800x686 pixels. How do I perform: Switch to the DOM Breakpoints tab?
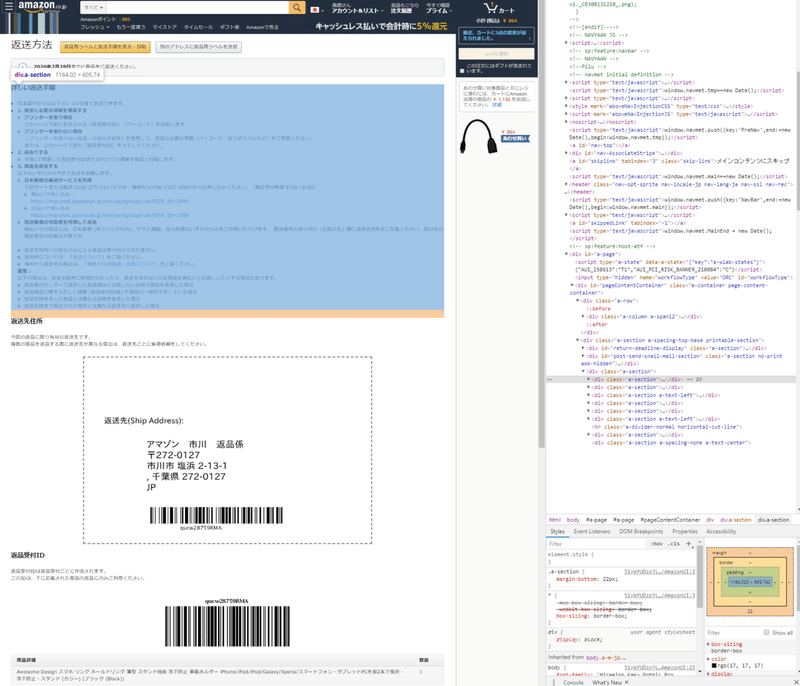pos(641,531)
